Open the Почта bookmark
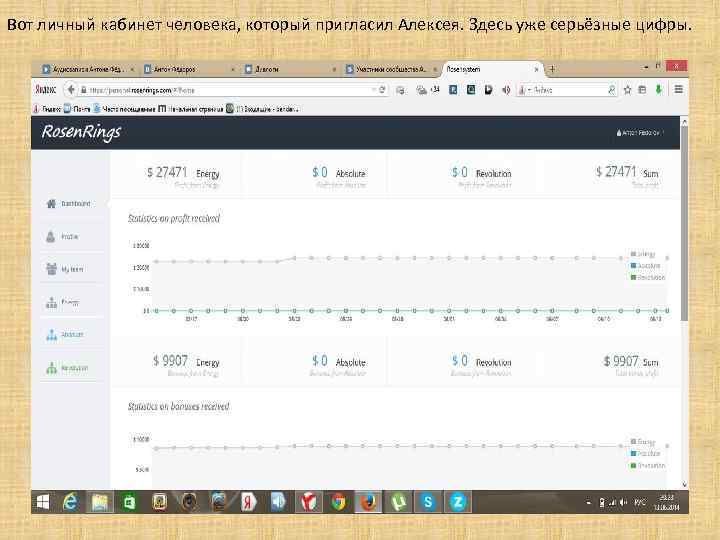720x540 pixels. tap(77, 109)
